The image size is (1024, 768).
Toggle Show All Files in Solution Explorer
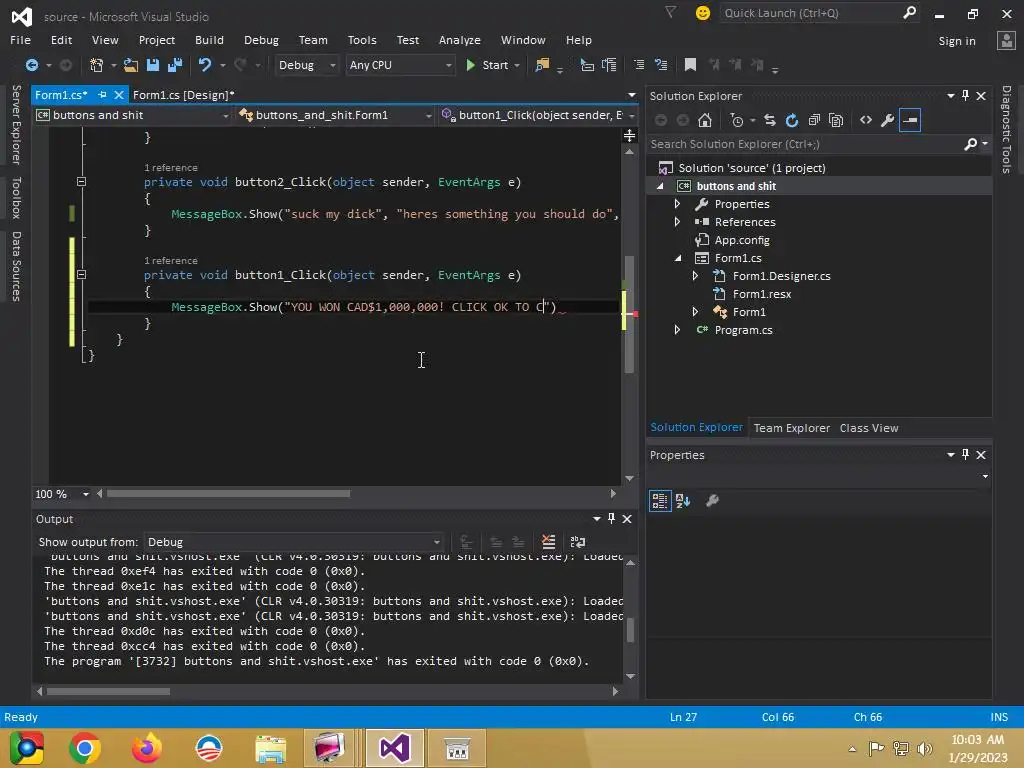click(x=836, y=120)
